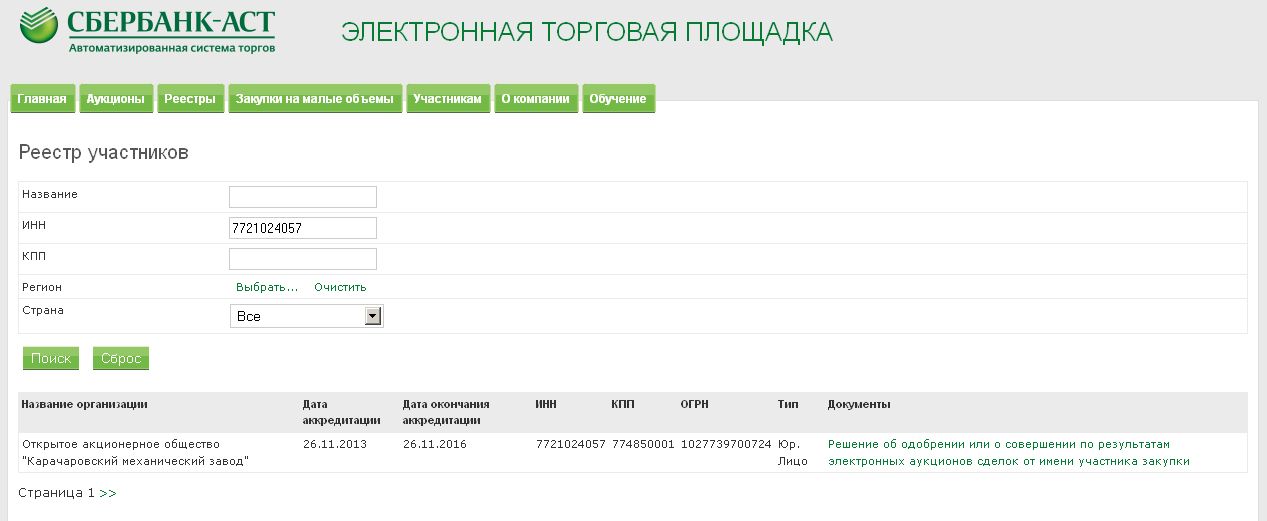Screen dimensions: 1267x521
Task: Open the Решение об одобрении document link
Action: point(1009,452)
